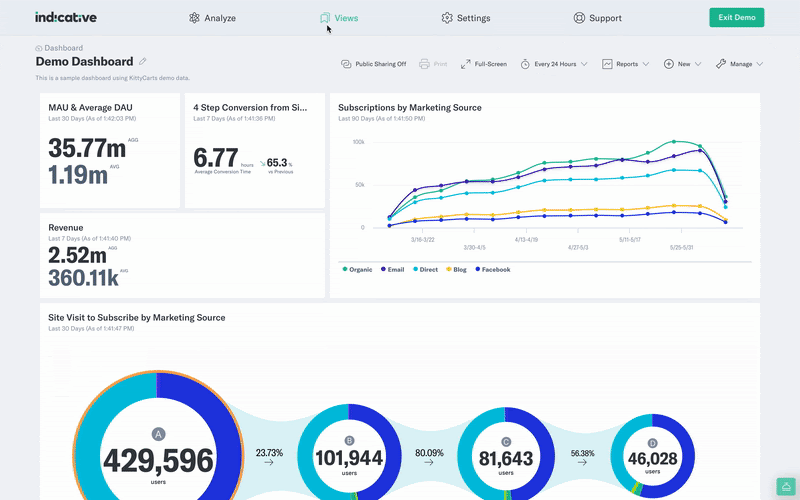Click the Views bookmark icon
Screen dimensions: 800x500
click(324, 18)
